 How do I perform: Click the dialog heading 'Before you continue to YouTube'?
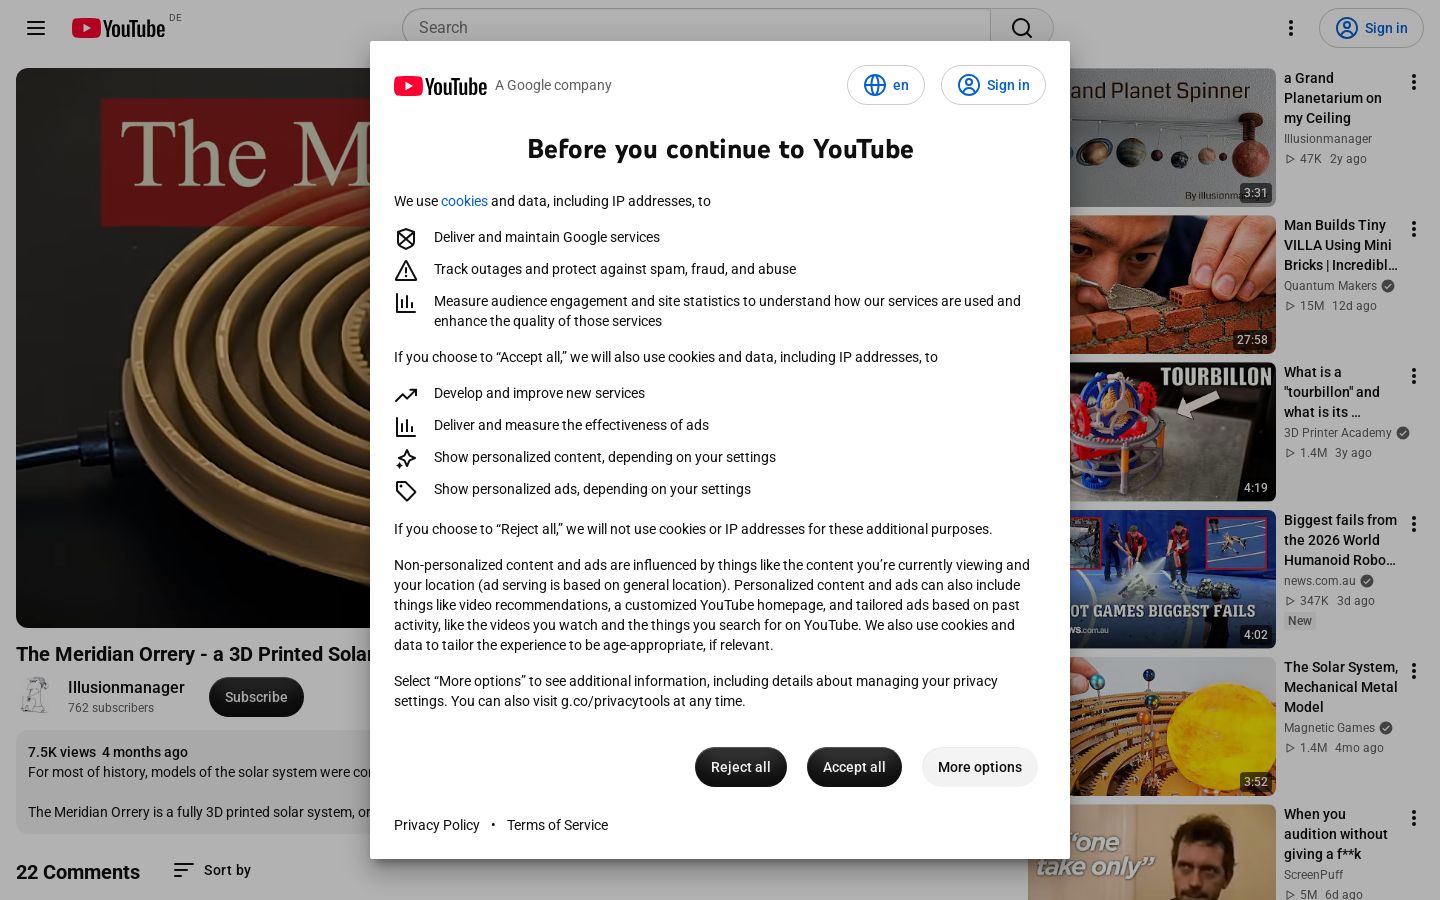coord(720,149)
